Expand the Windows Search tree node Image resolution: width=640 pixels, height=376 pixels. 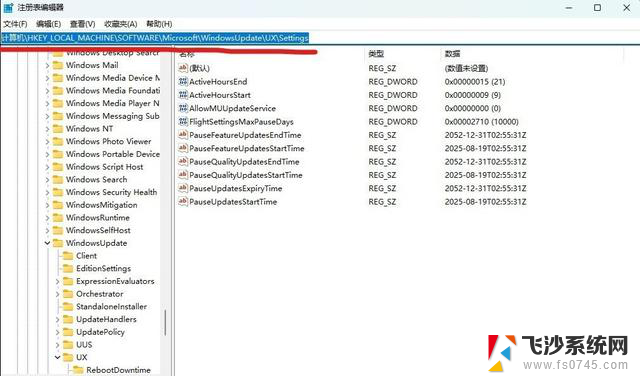pyautogui.click(x=47, y=180)
